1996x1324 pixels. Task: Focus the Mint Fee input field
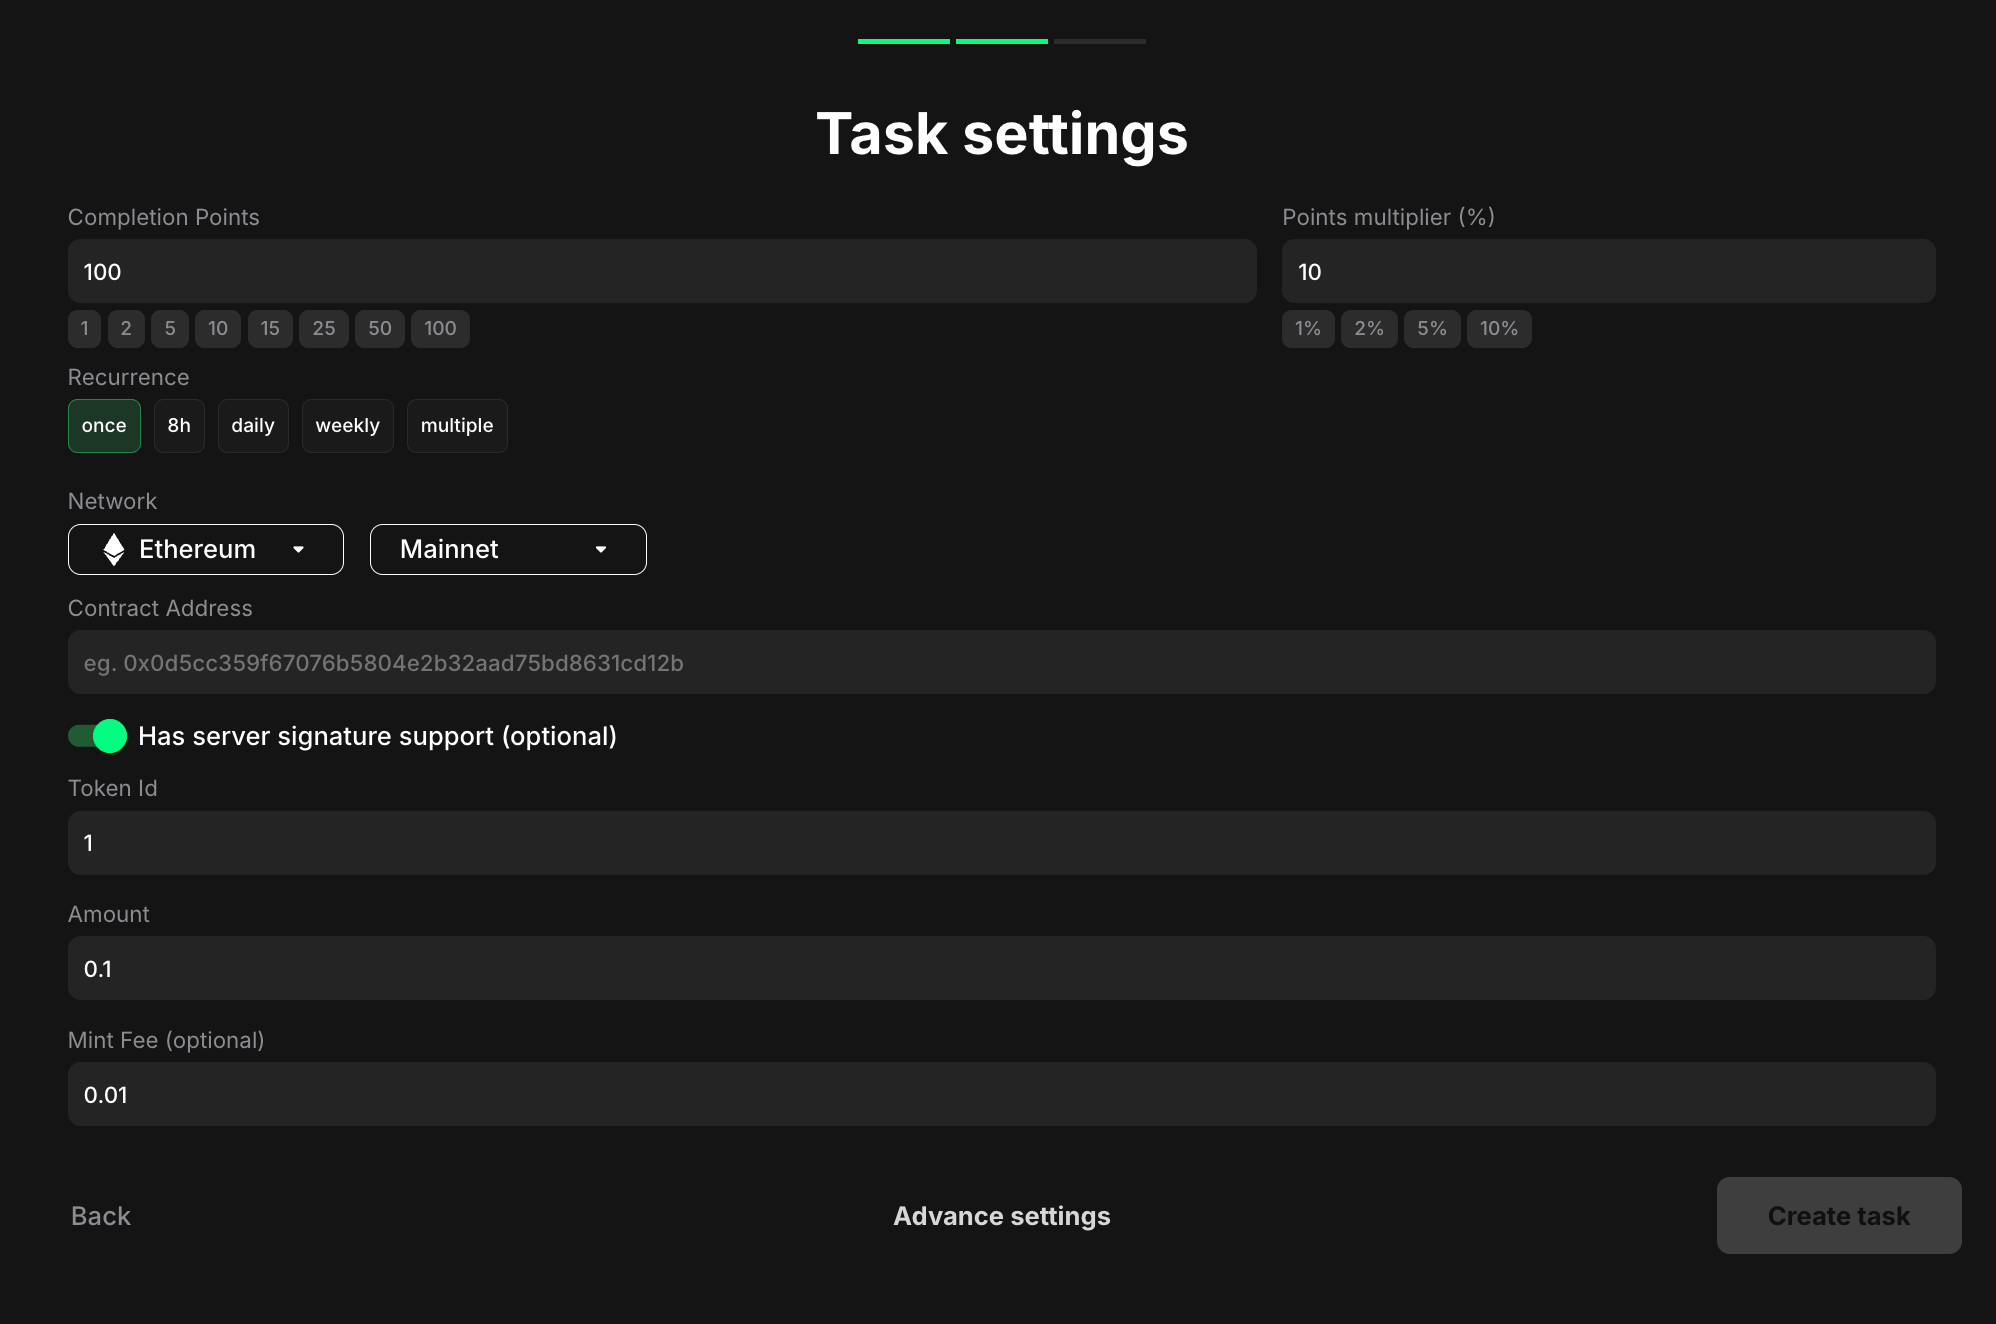coord(1002,1094)
